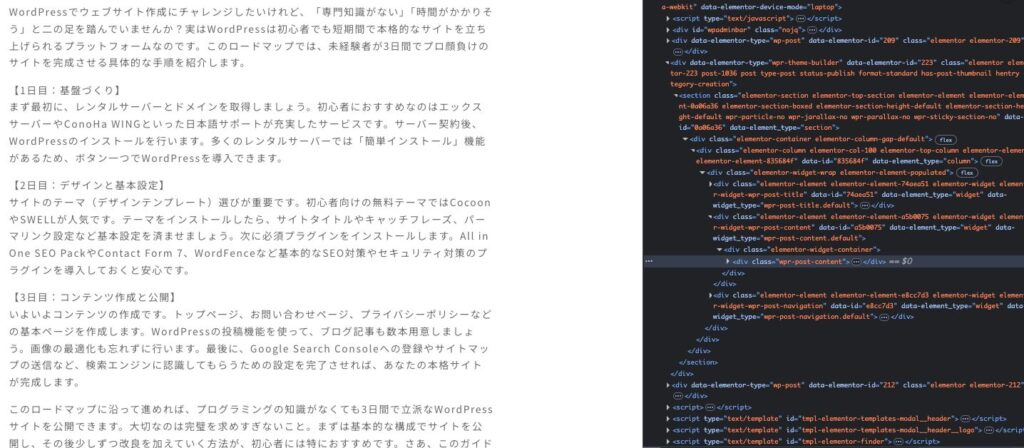Screen dimensions: 1024x448
Task: Expand the wpr-post-title widget div
Action: tap(711, 184)
